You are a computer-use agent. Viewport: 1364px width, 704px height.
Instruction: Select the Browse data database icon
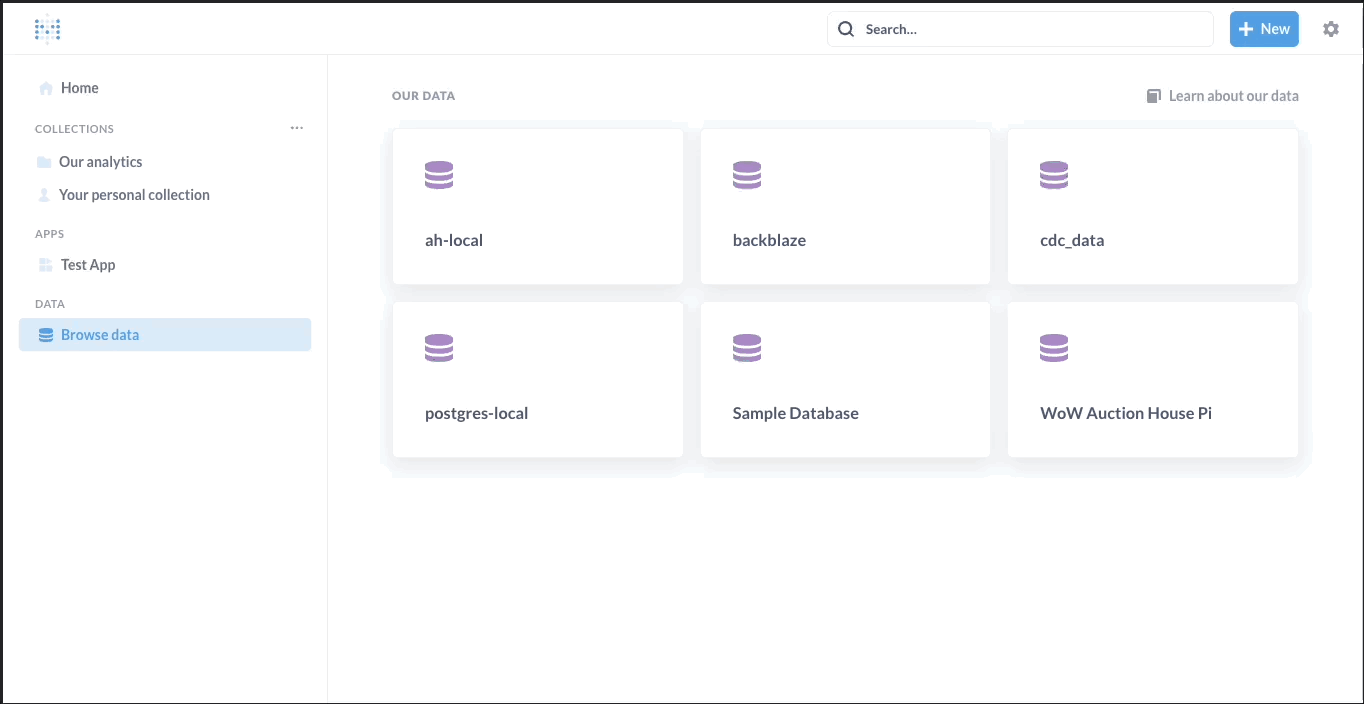(x=46, y=334)
